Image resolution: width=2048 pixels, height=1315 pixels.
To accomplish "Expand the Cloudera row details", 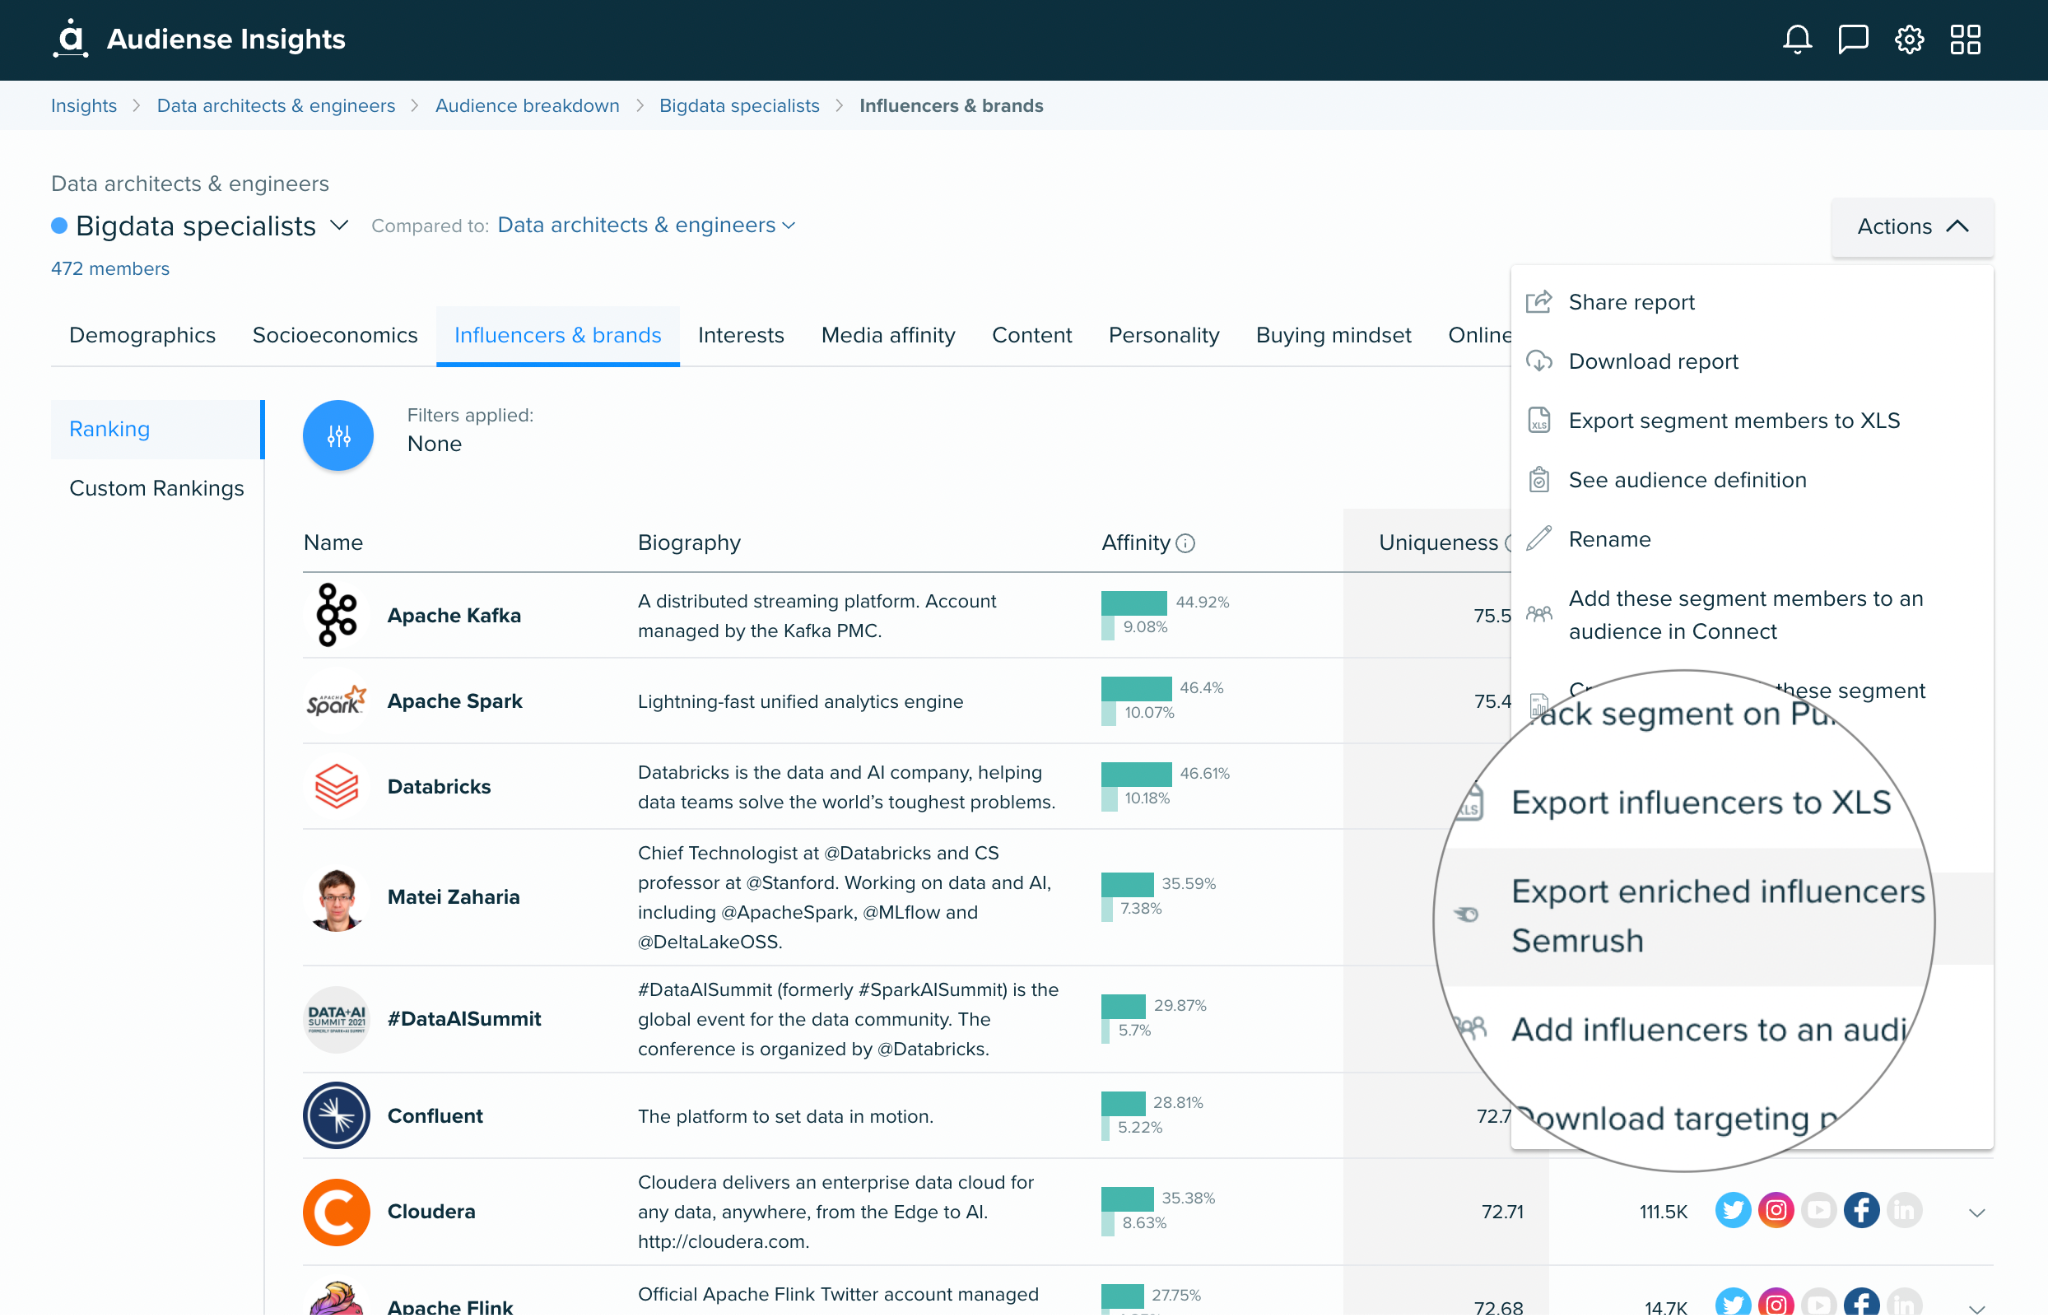I will (x=1976, y=1212).
